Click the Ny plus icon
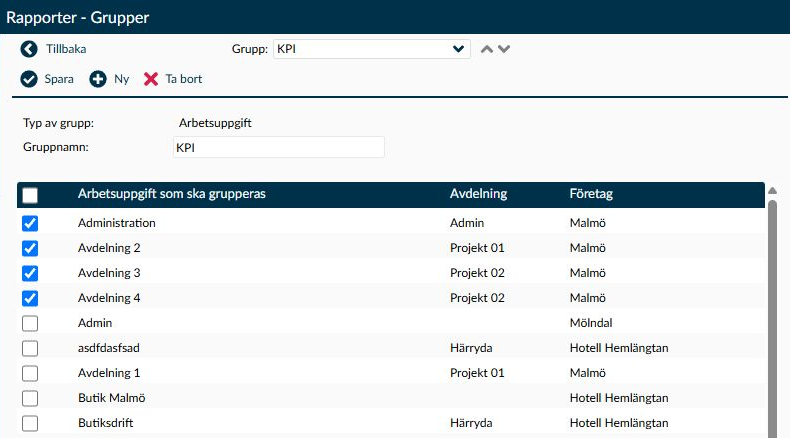 (98, 79)
